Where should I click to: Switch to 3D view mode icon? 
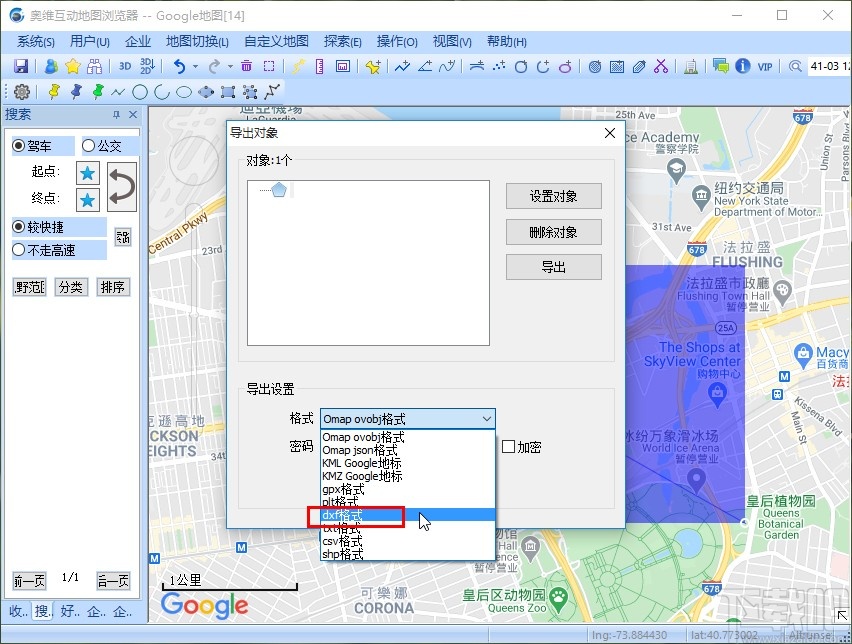click(x=125, y=67)
